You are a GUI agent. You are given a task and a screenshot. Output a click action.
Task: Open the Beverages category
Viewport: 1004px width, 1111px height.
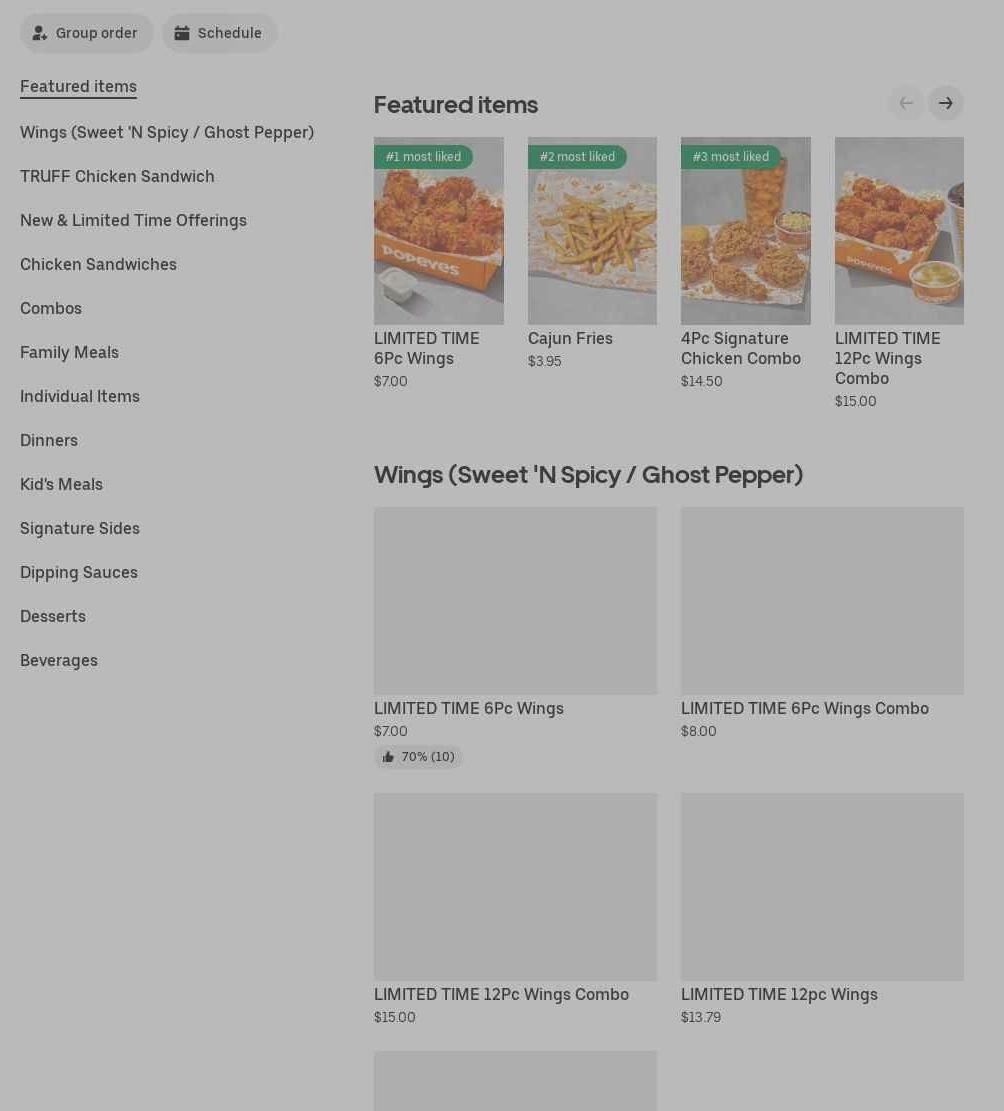[59, 660]
